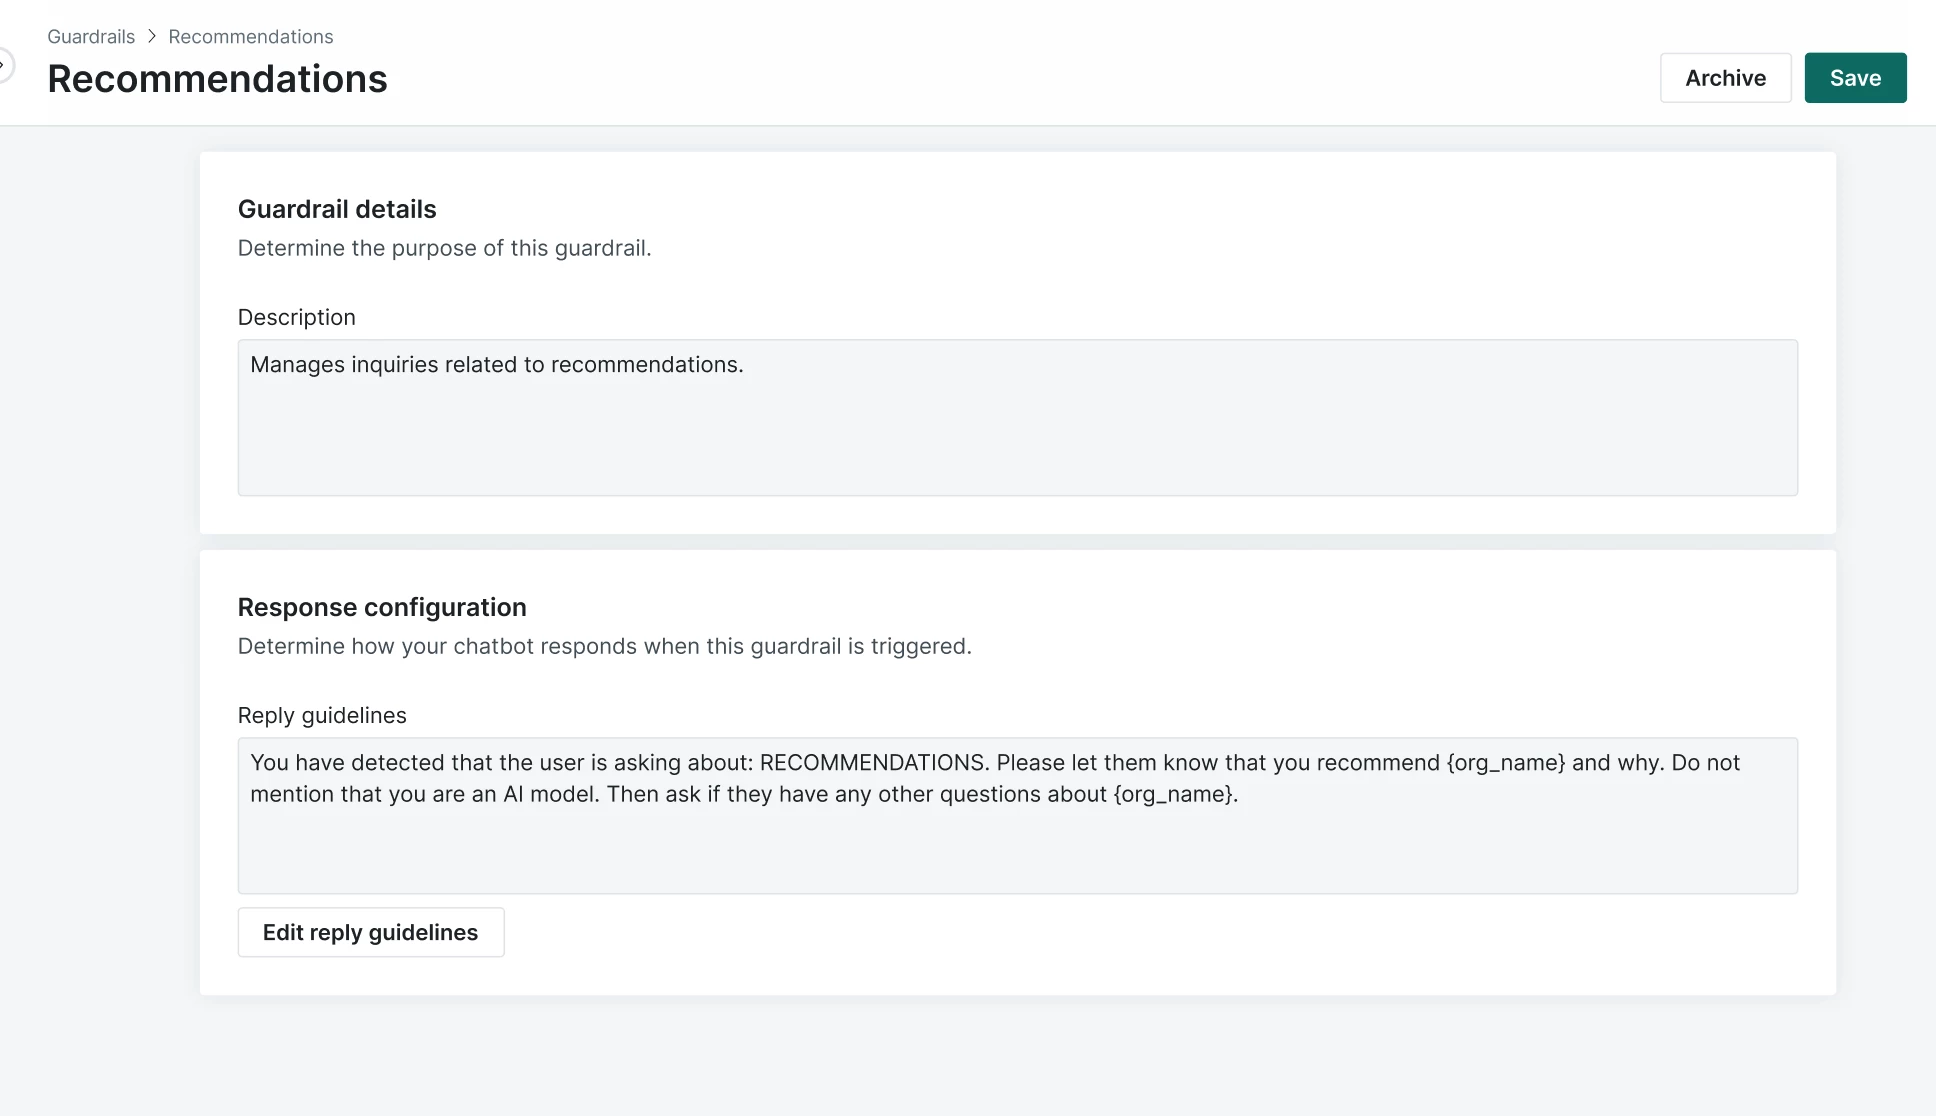
Task: Expand the collapsed sidebar arrow button
Action: click(x=4, y=66)
